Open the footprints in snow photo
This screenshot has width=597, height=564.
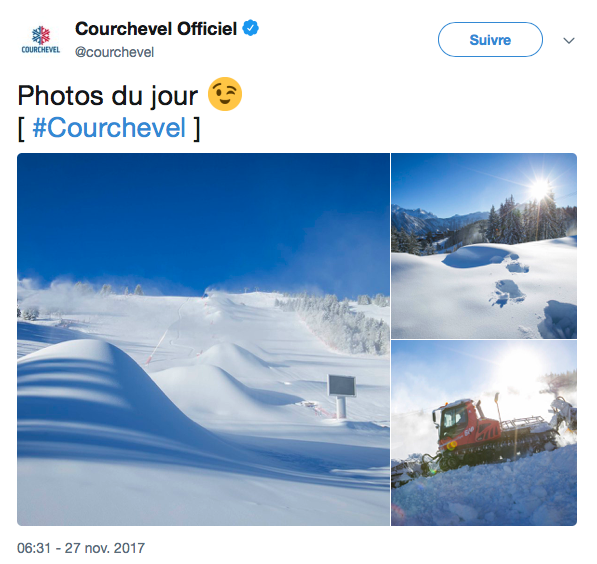(x=484, y=246)
